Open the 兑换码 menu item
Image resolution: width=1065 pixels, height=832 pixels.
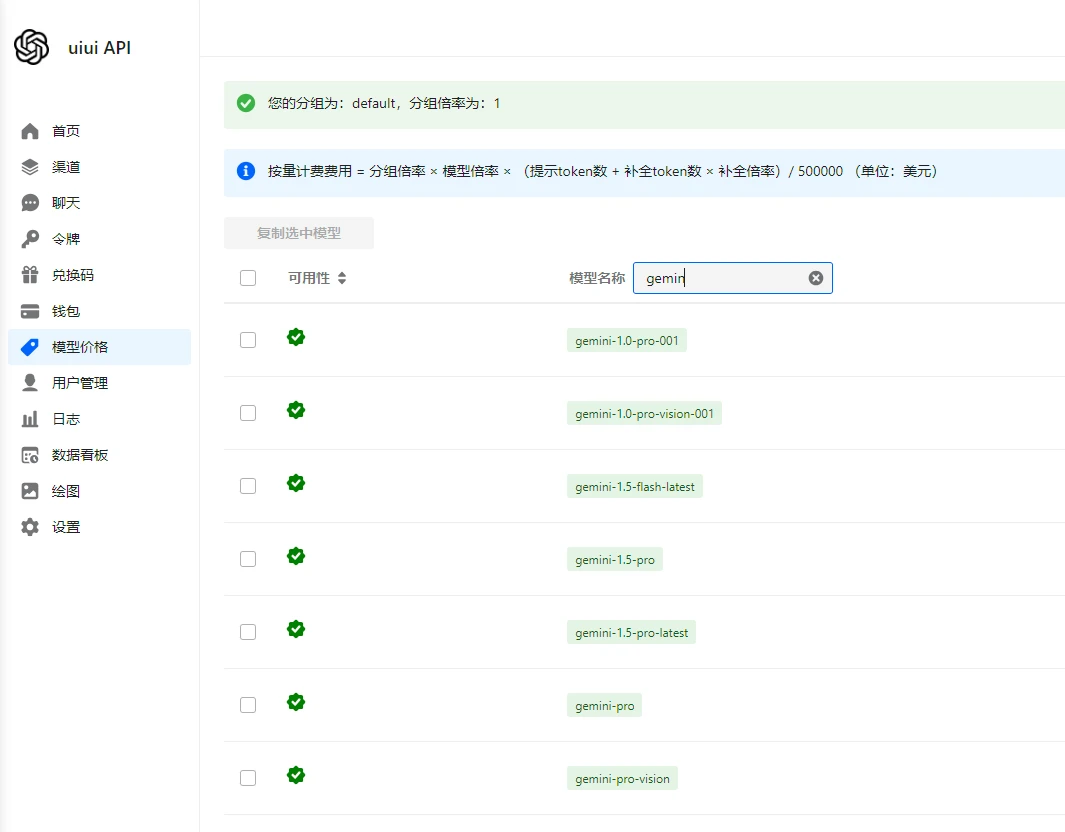click(99, 275)
